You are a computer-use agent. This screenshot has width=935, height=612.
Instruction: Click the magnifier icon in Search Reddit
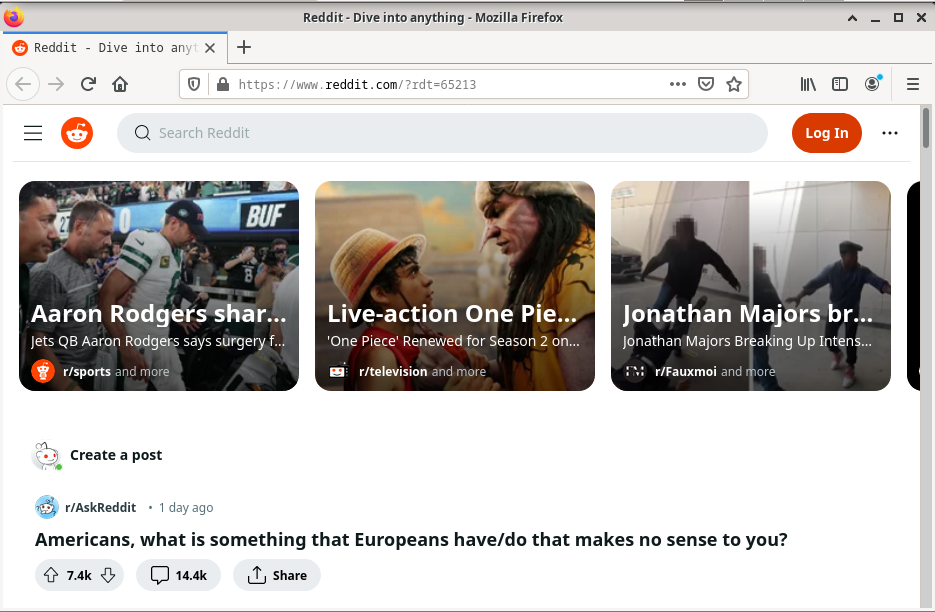[x=142, y=133]
